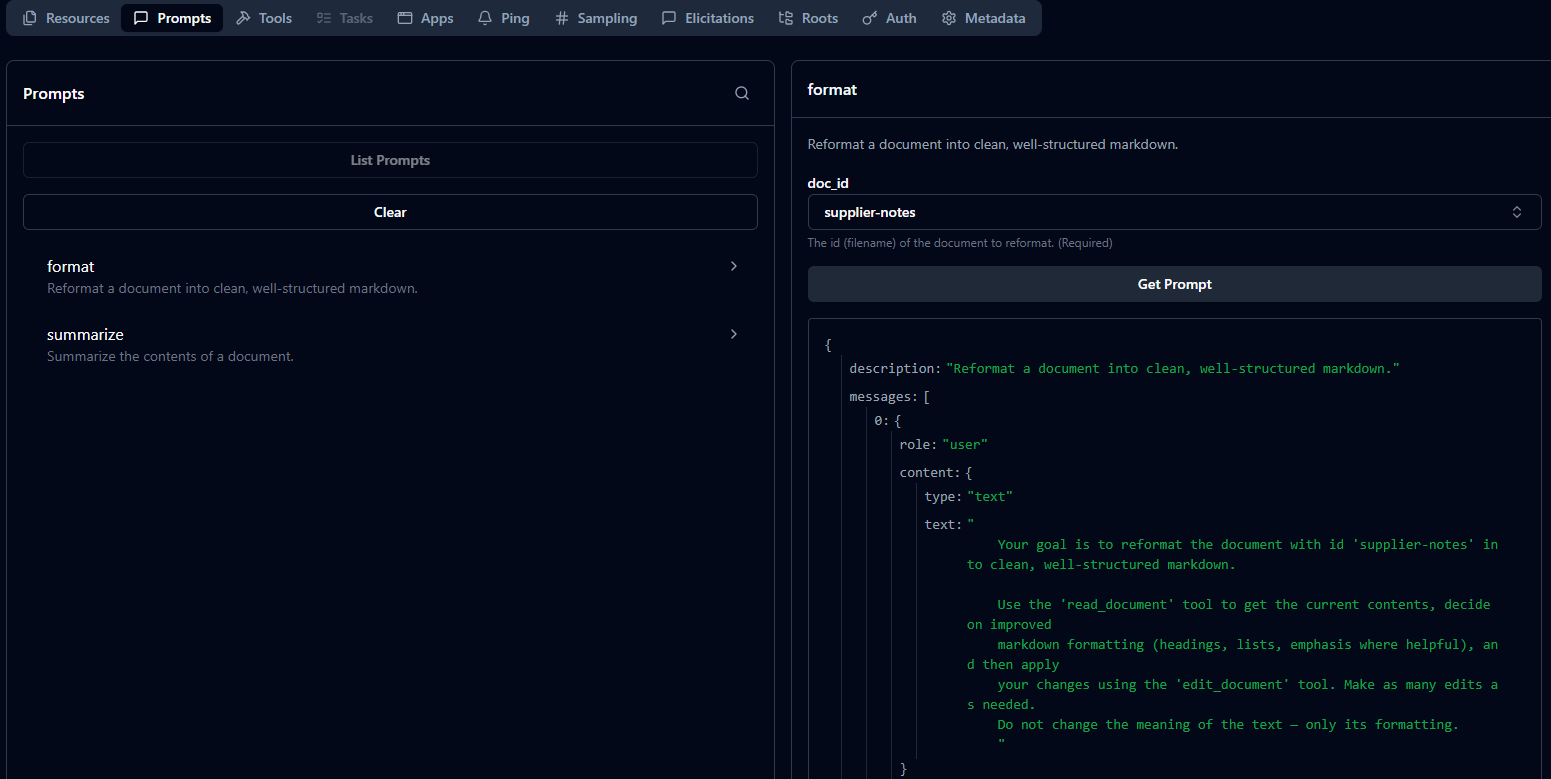Click the chevron next to summarize

click(734, 334)
